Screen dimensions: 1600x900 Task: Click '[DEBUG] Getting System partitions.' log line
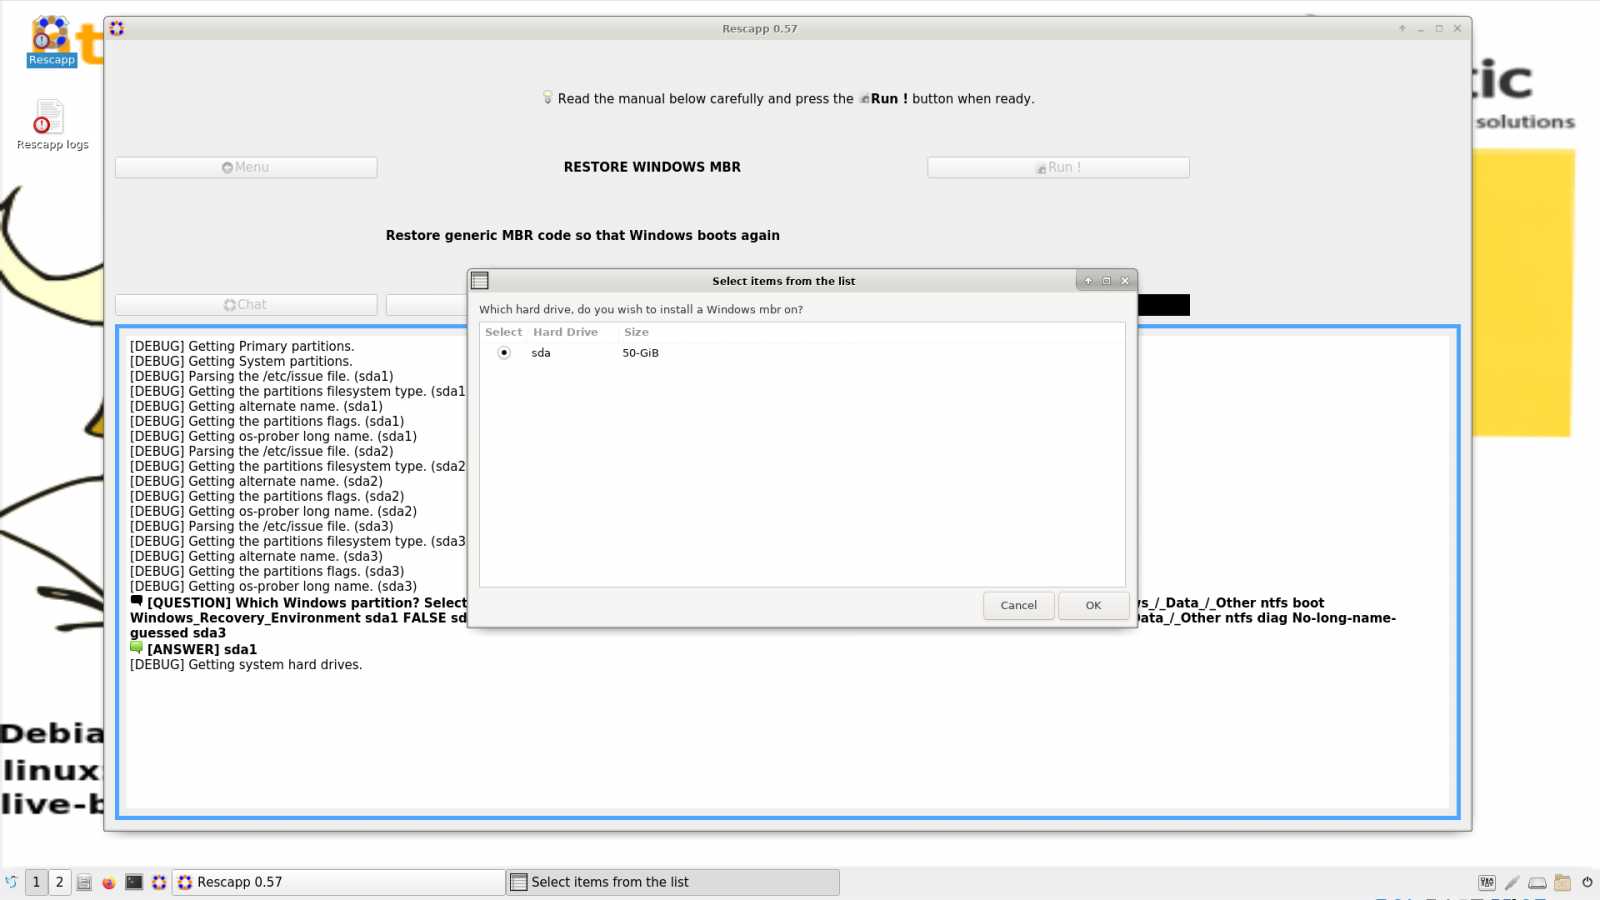tap(241, 361)
